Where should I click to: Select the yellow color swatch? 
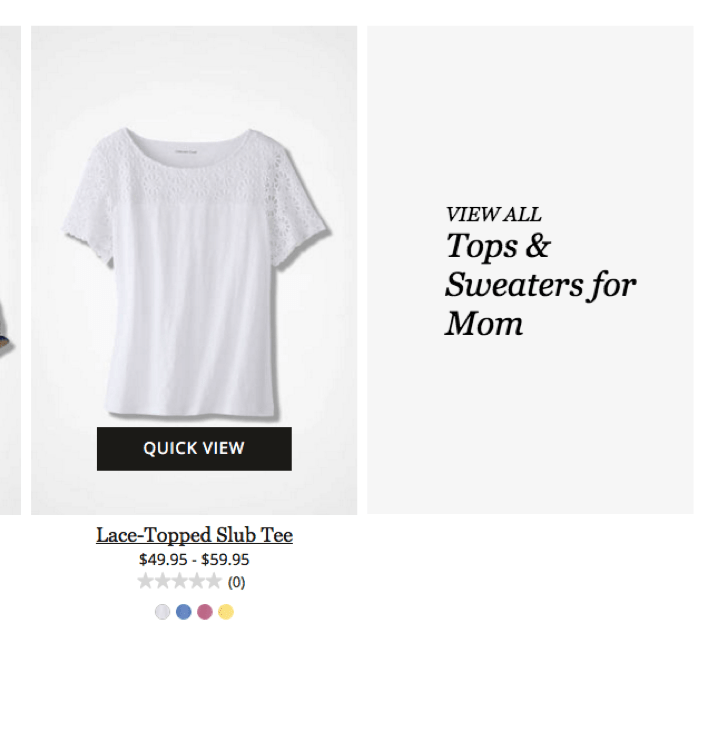(226, 612)
